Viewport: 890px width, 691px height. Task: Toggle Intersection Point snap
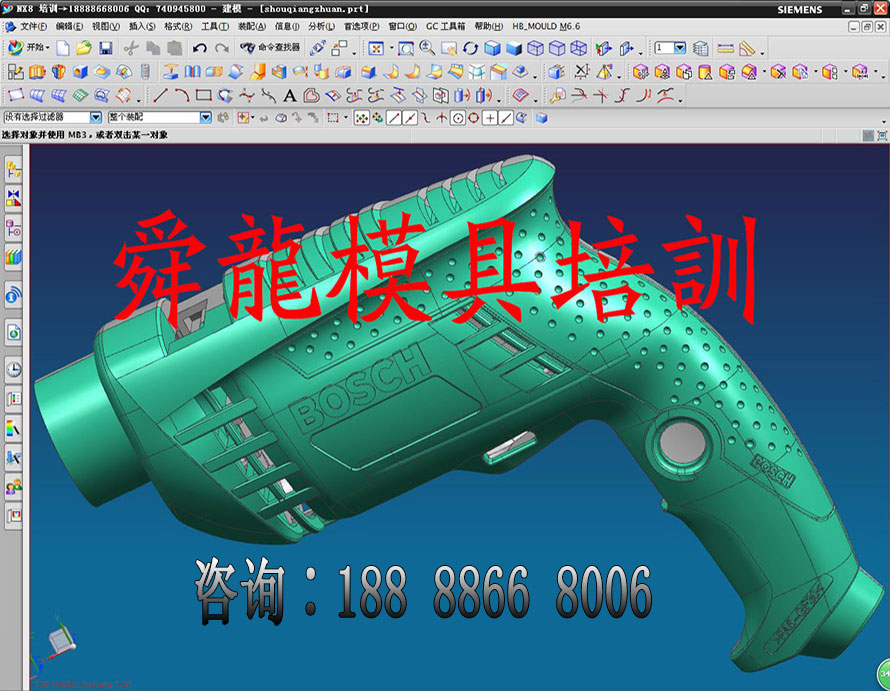pyautogui.click(x=442, y=118)
